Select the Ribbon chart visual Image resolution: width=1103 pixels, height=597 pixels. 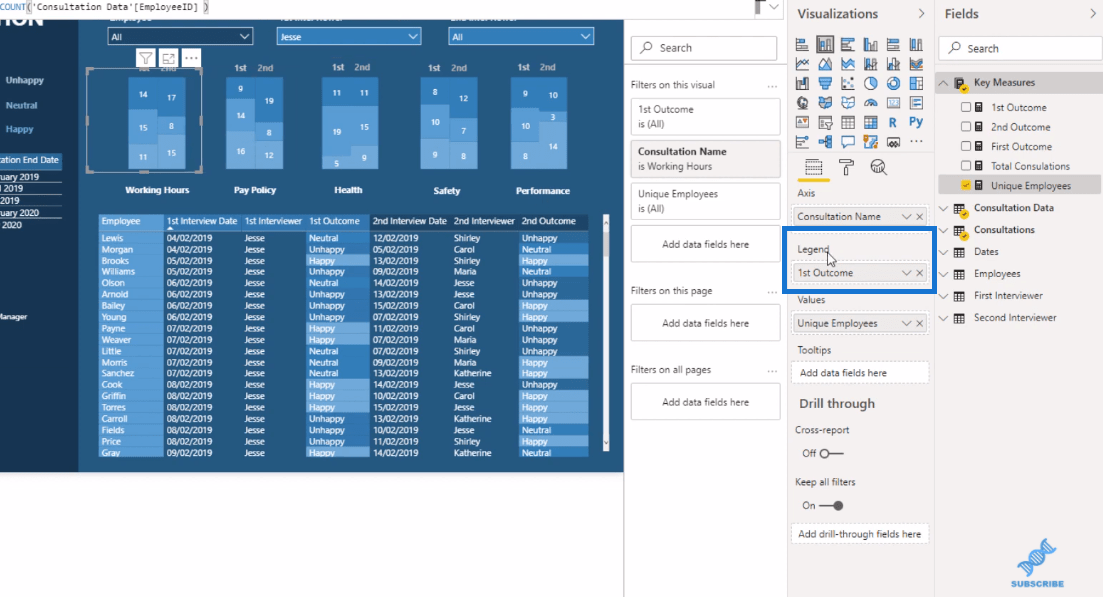[x=916, y=64]
